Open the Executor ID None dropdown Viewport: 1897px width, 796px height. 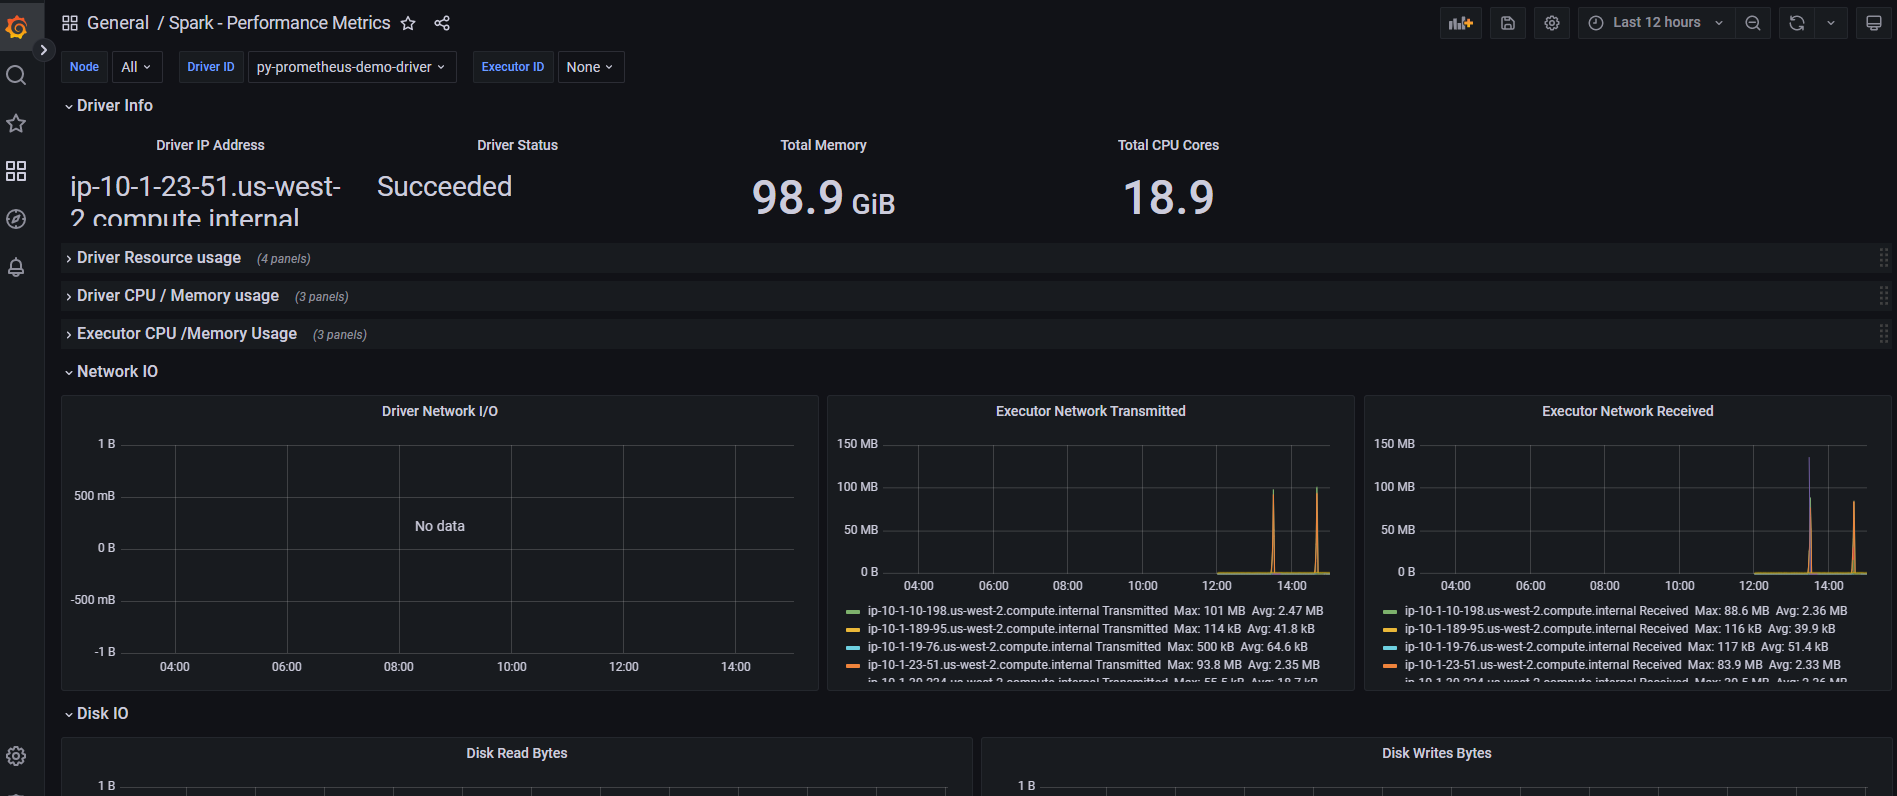tap(590, 67)
